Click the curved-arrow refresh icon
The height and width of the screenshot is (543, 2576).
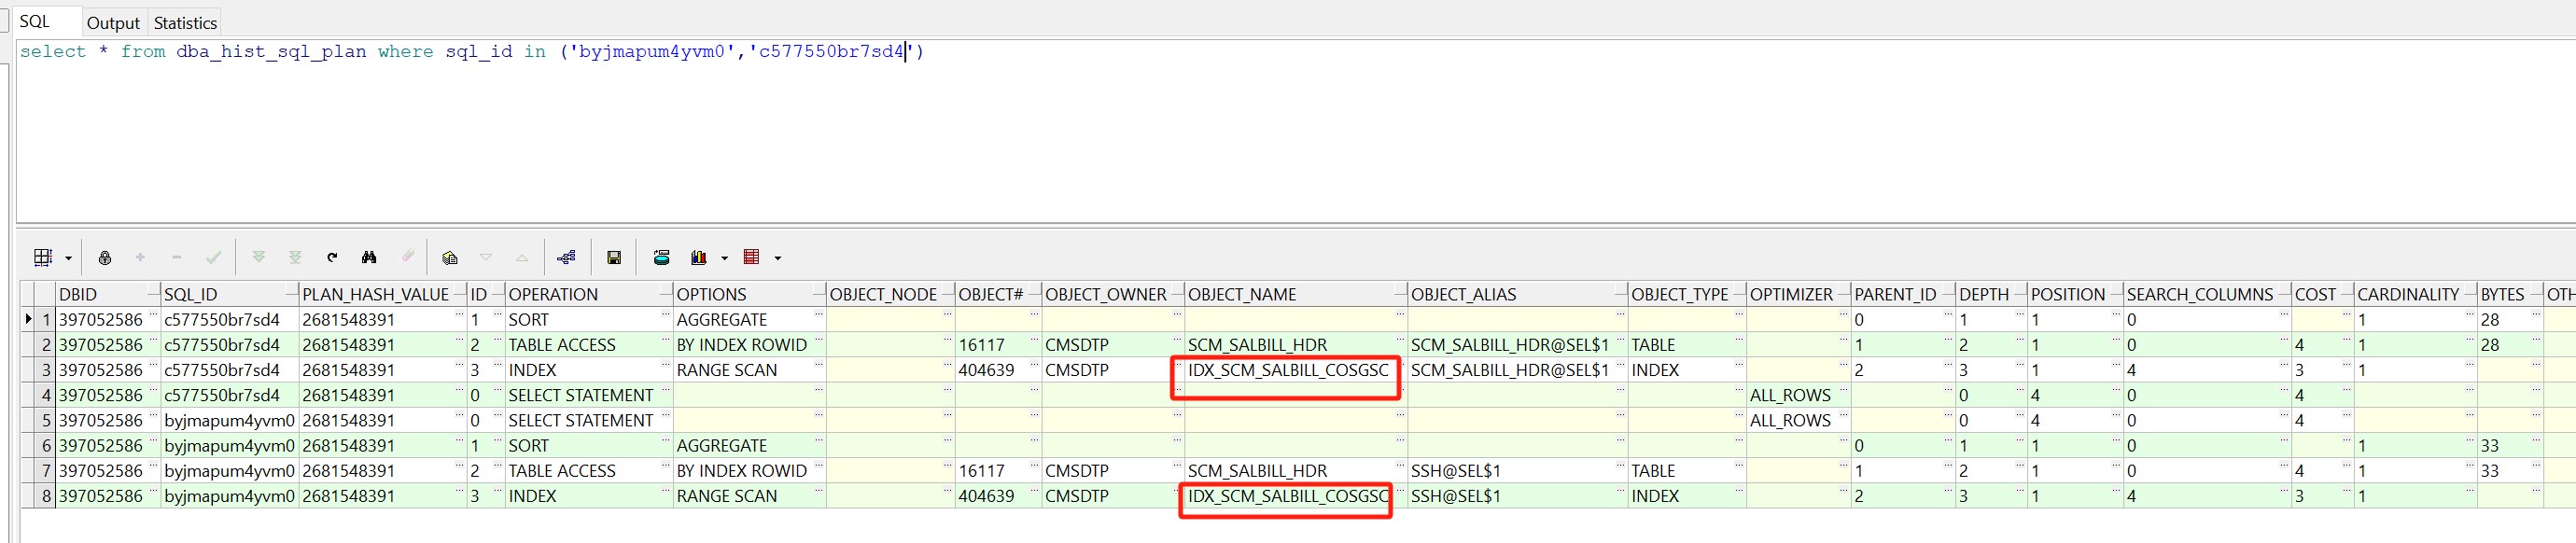coord(332,258)
